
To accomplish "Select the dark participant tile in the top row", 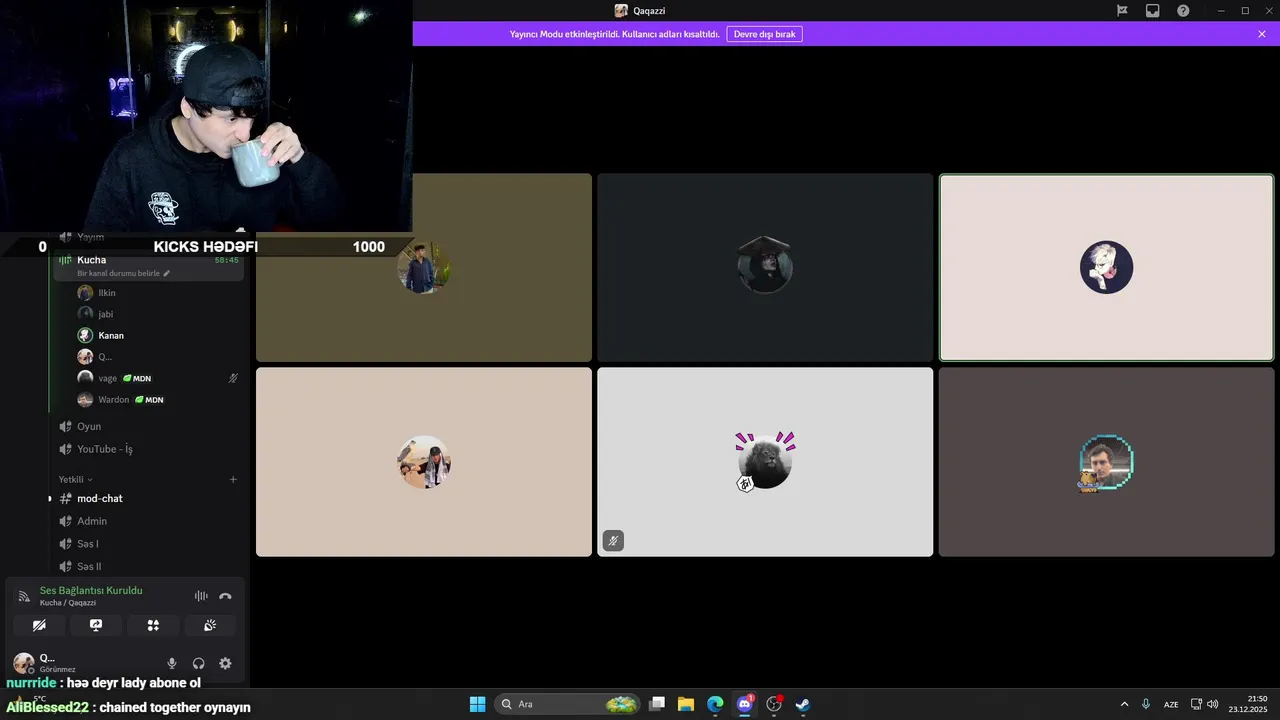I will [765, 268].
